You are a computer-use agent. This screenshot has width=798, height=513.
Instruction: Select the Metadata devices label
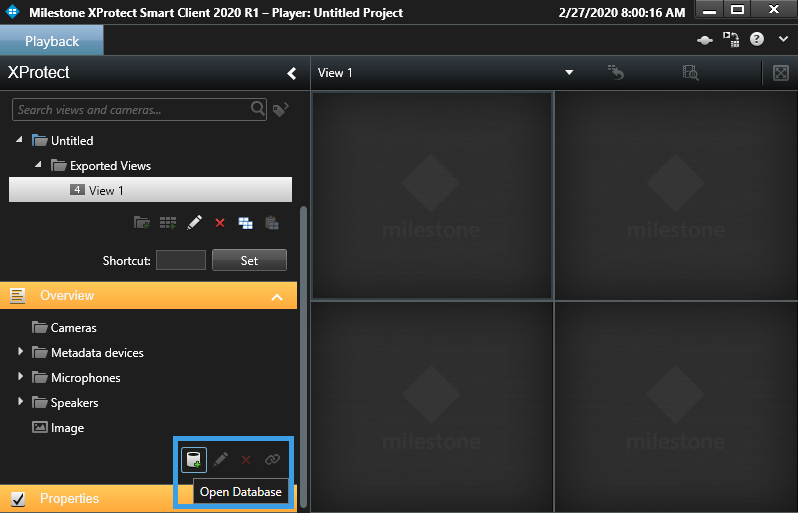click(x=97, y=353)
